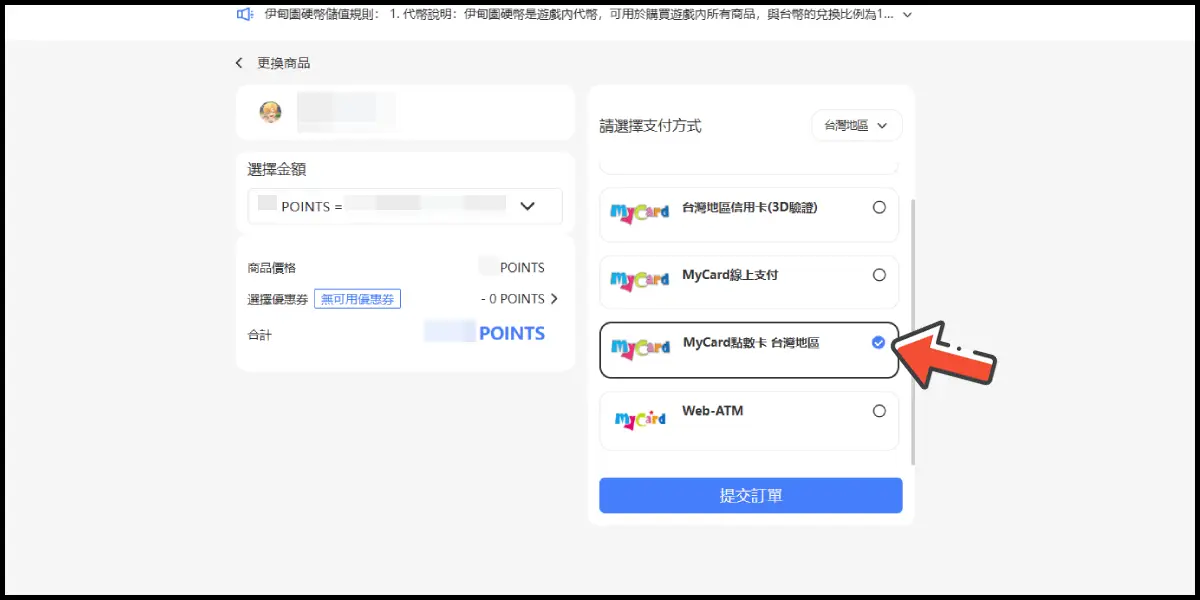
Task: Open coupon selection arrow next to 0 POINTS
Action: pos(555,299)
